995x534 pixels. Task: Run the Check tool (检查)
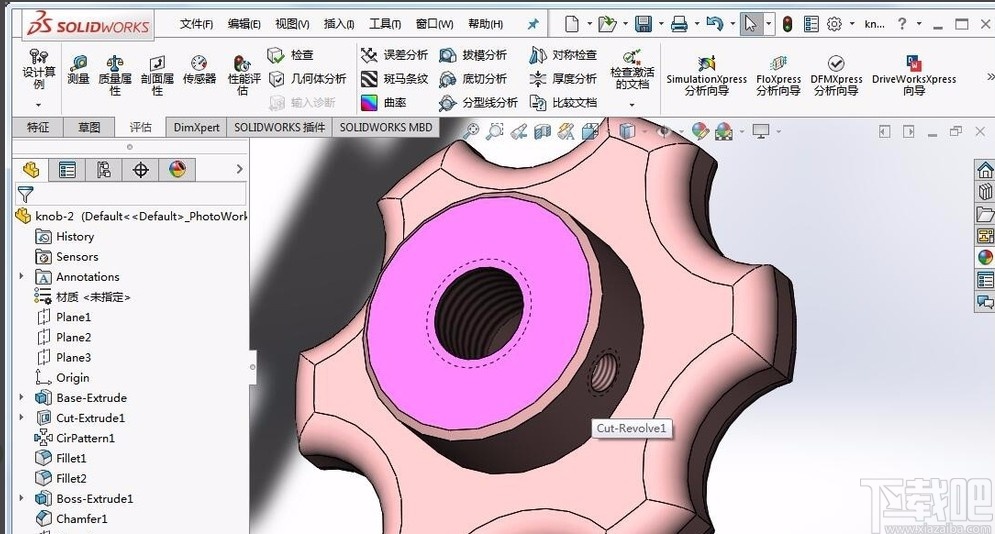(291, 55)
